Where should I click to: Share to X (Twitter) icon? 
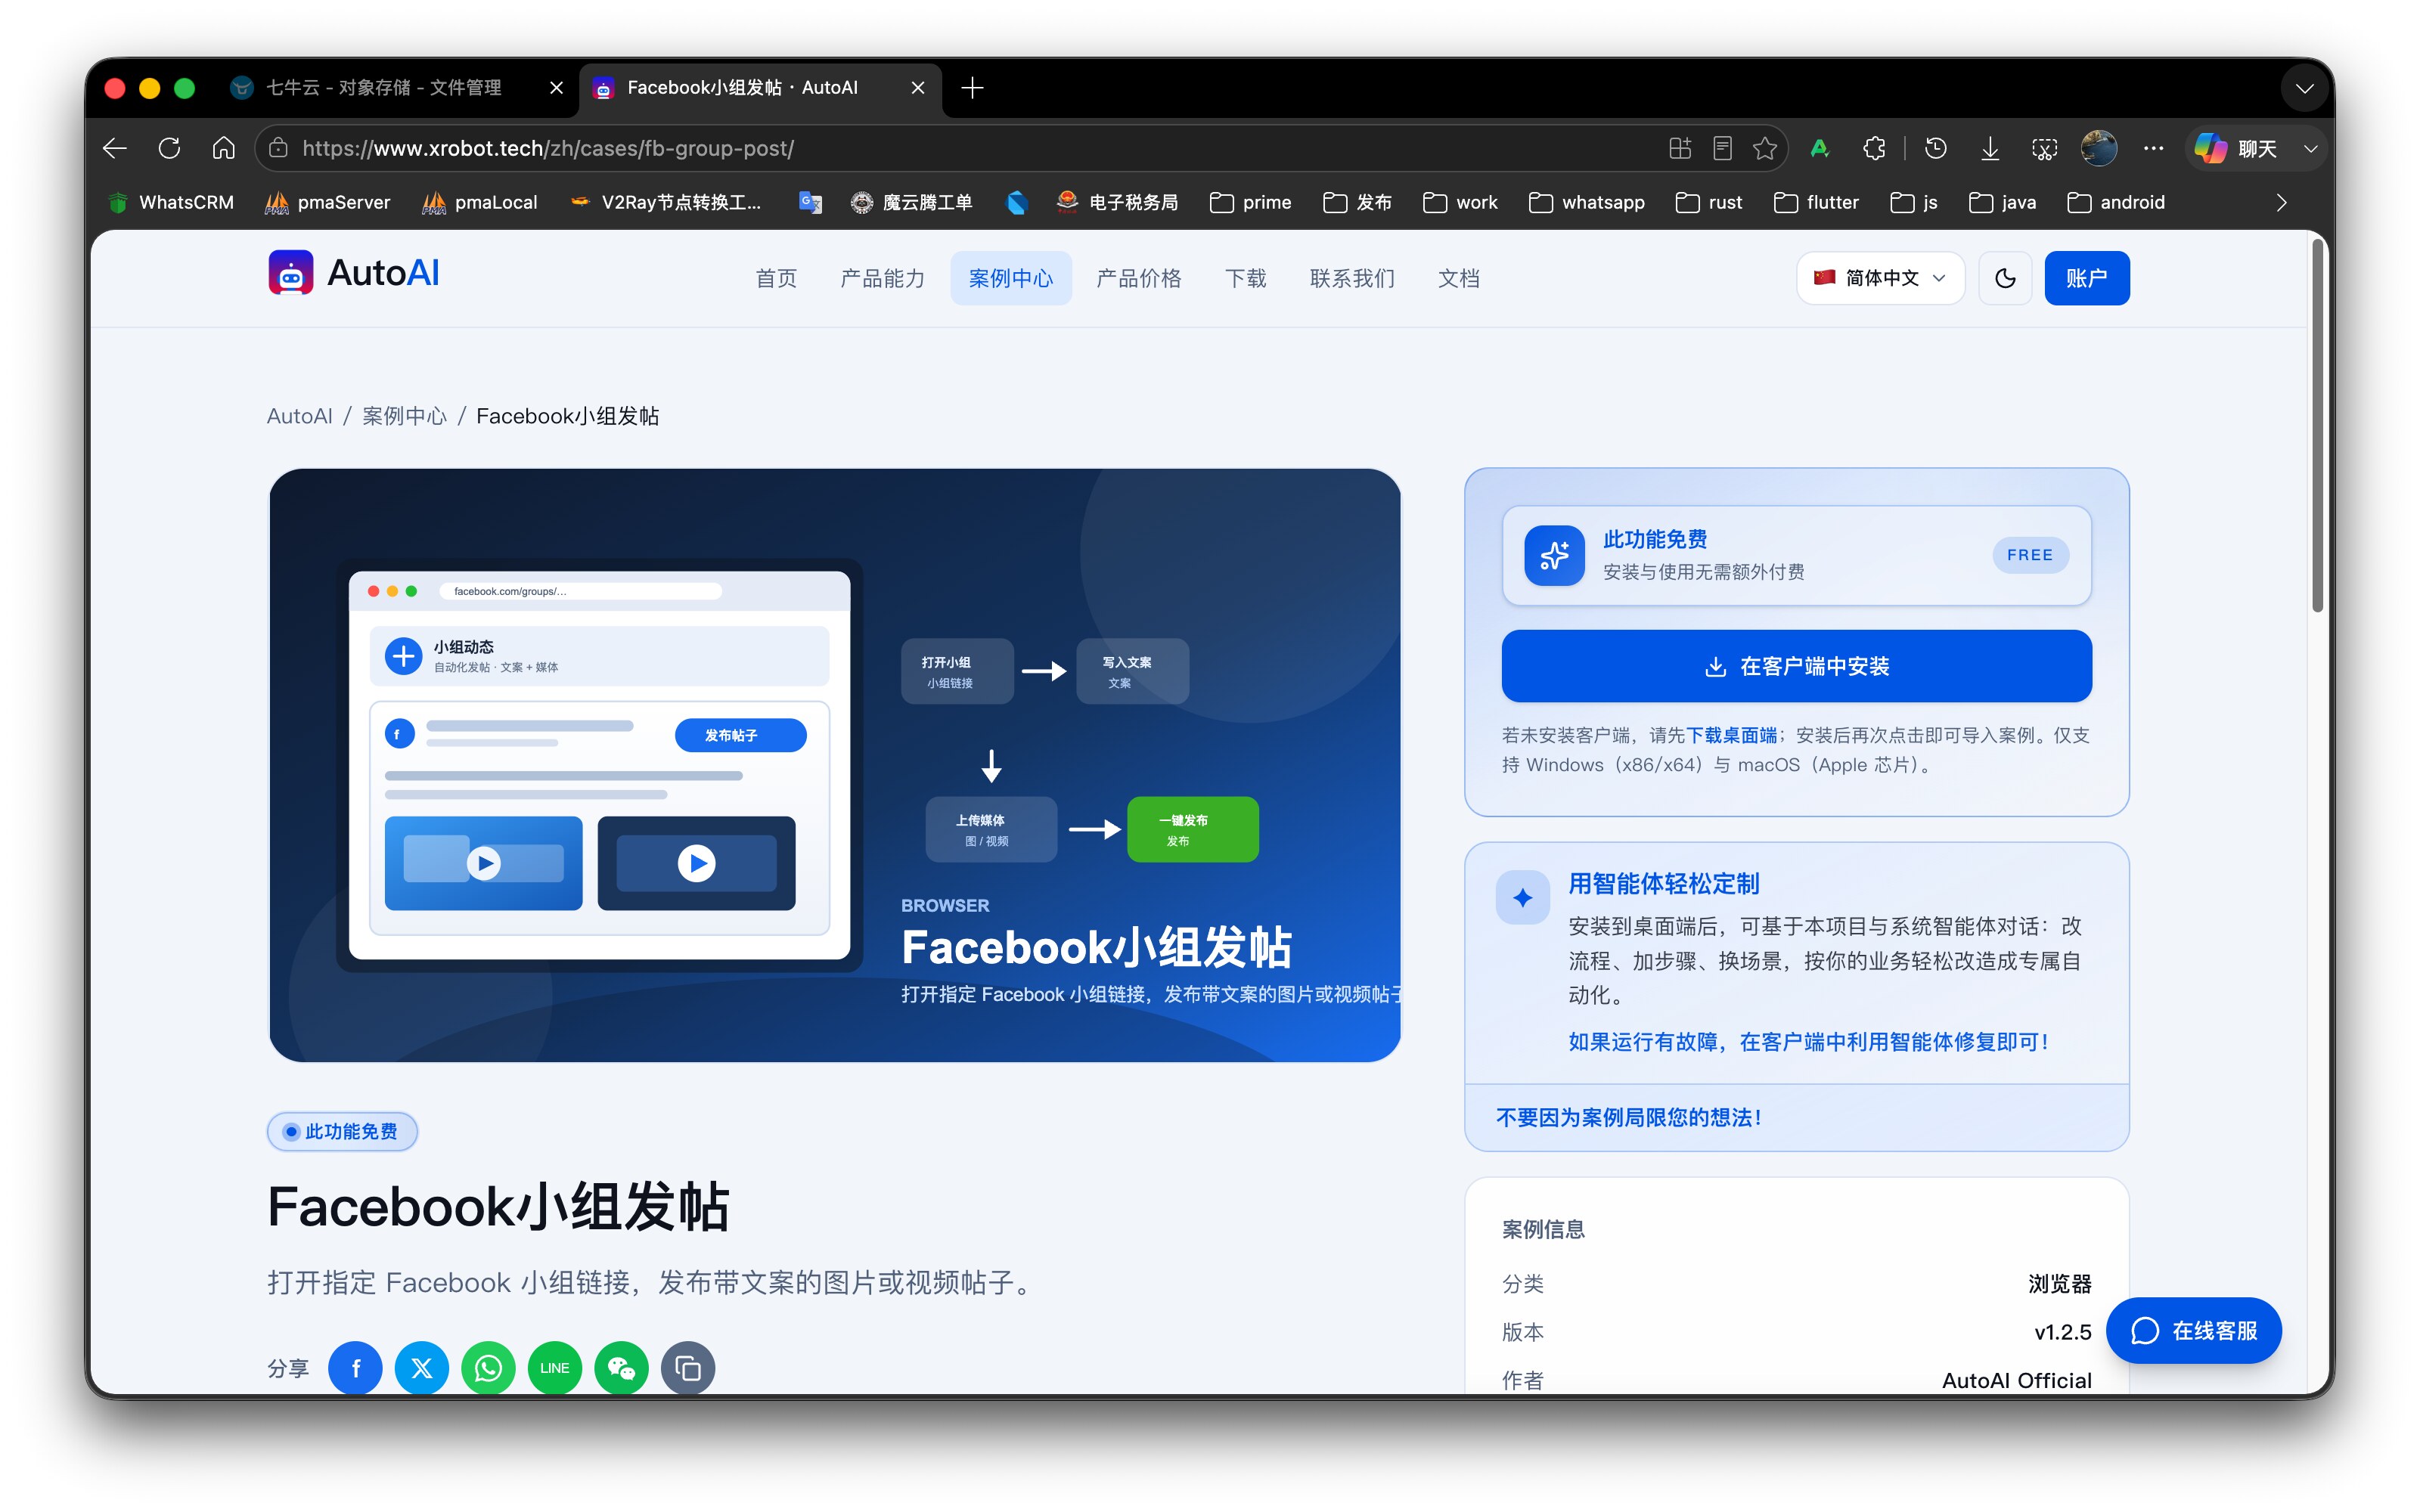coord(422,1367)
